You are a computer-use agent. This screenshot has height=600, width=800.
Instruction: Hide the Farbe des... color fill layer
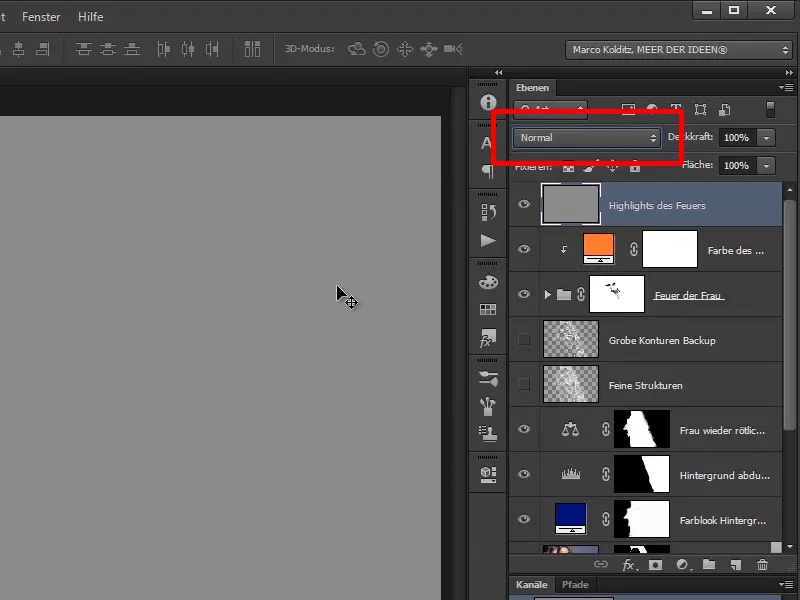(x=524, y=249)
